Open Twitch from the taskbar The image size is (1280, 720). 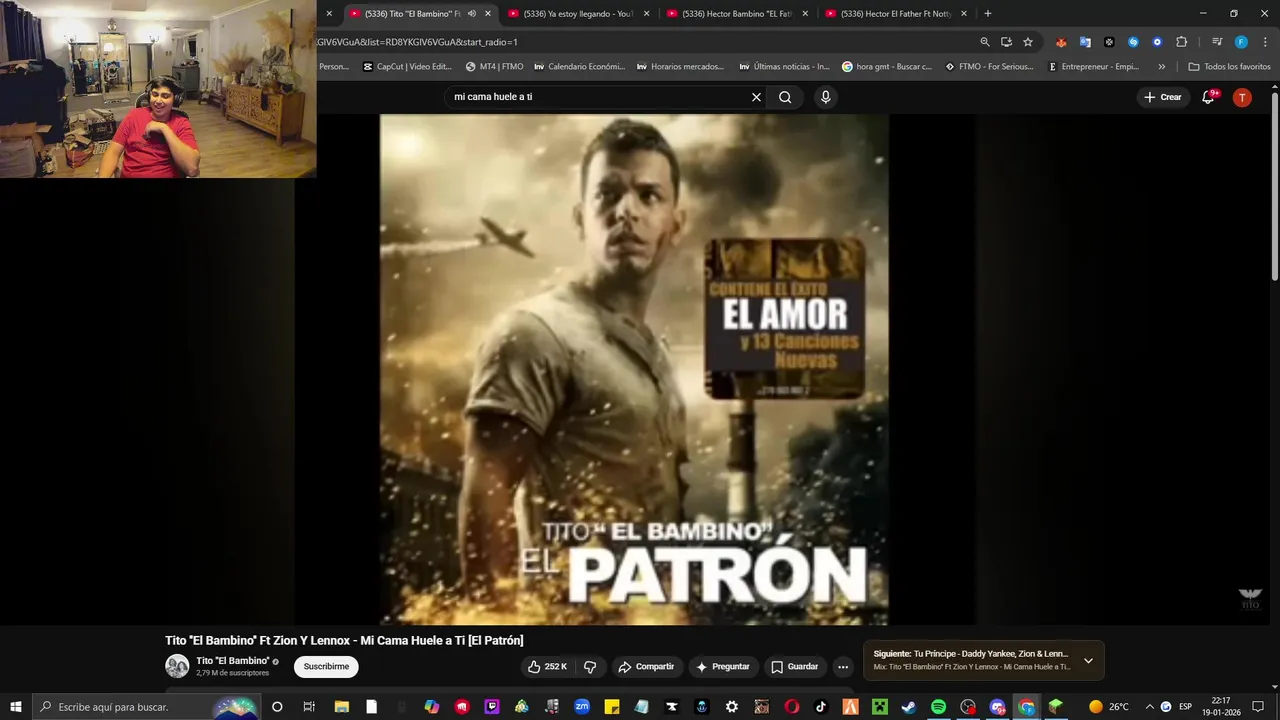click(x=492, y=707)
